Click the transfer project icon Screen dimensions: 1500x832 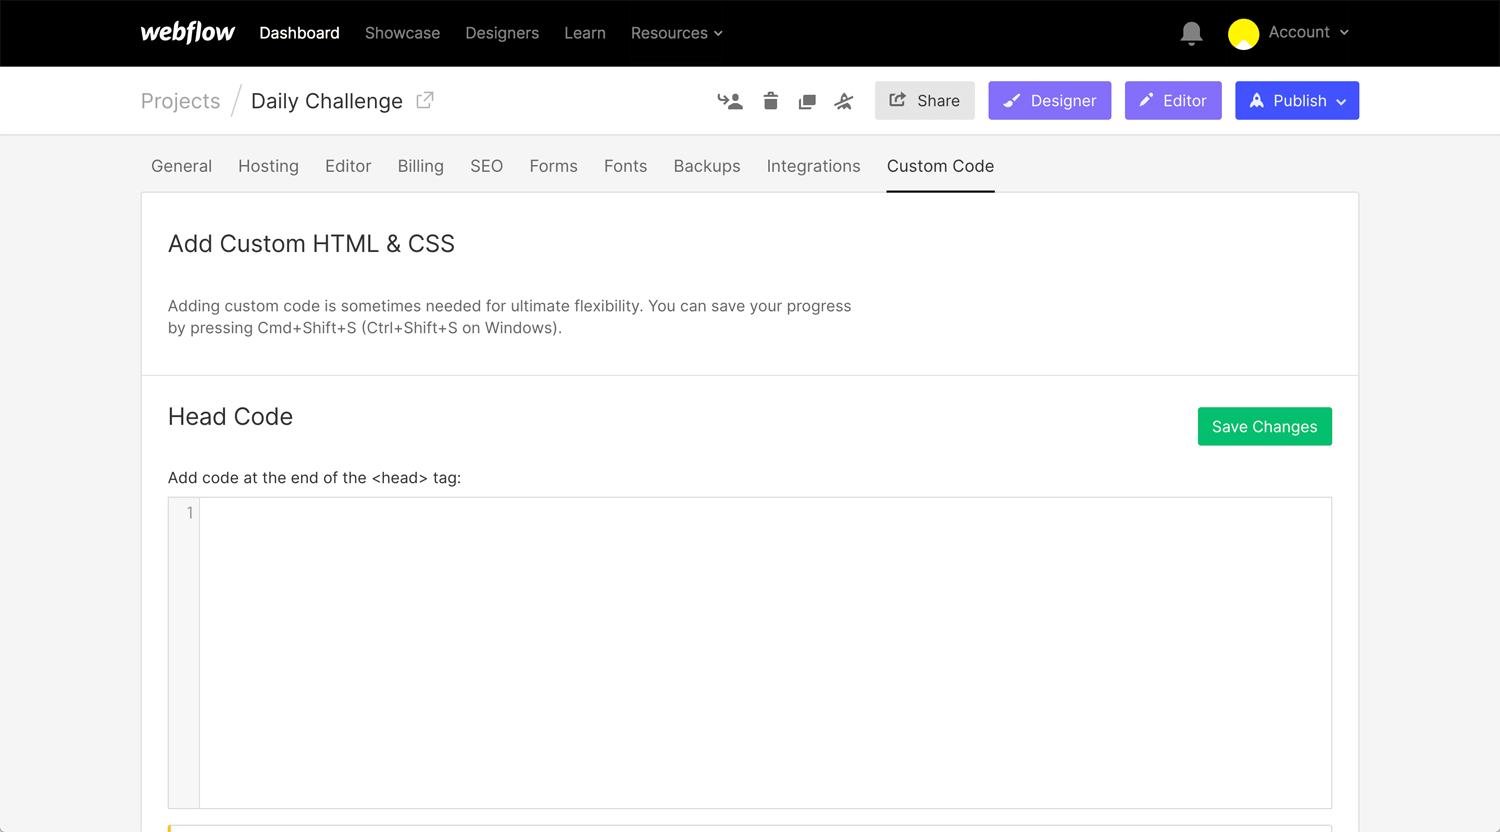point(730,101)
